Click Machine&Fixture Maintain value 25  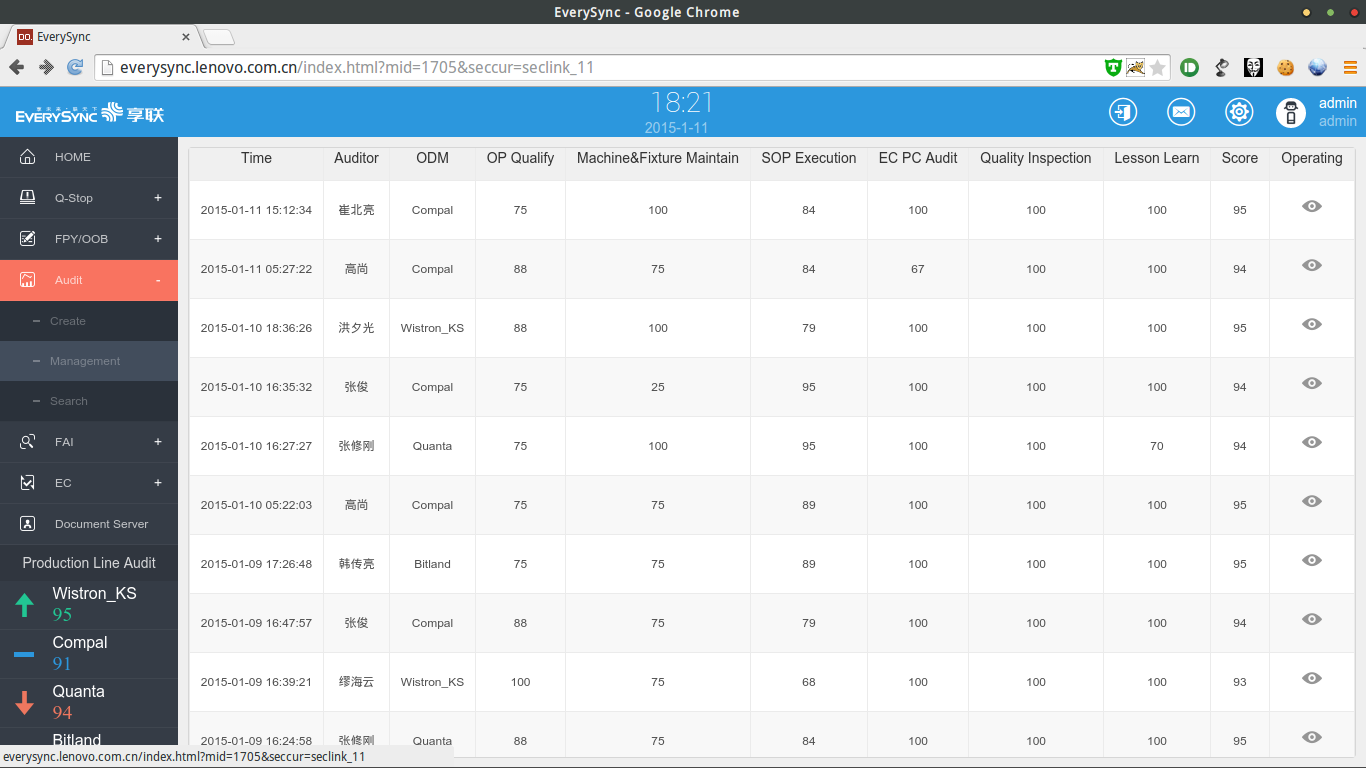658,387
